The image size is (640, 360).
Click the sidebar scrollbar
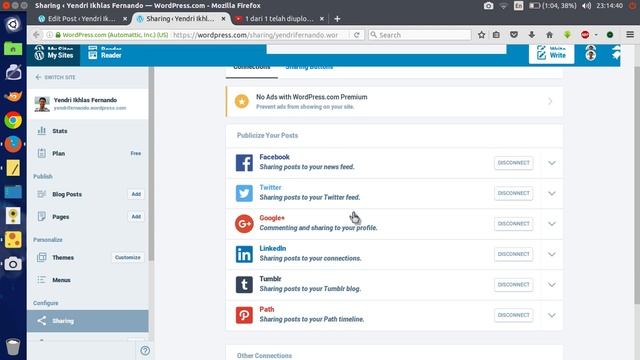[x=151, y=163]
